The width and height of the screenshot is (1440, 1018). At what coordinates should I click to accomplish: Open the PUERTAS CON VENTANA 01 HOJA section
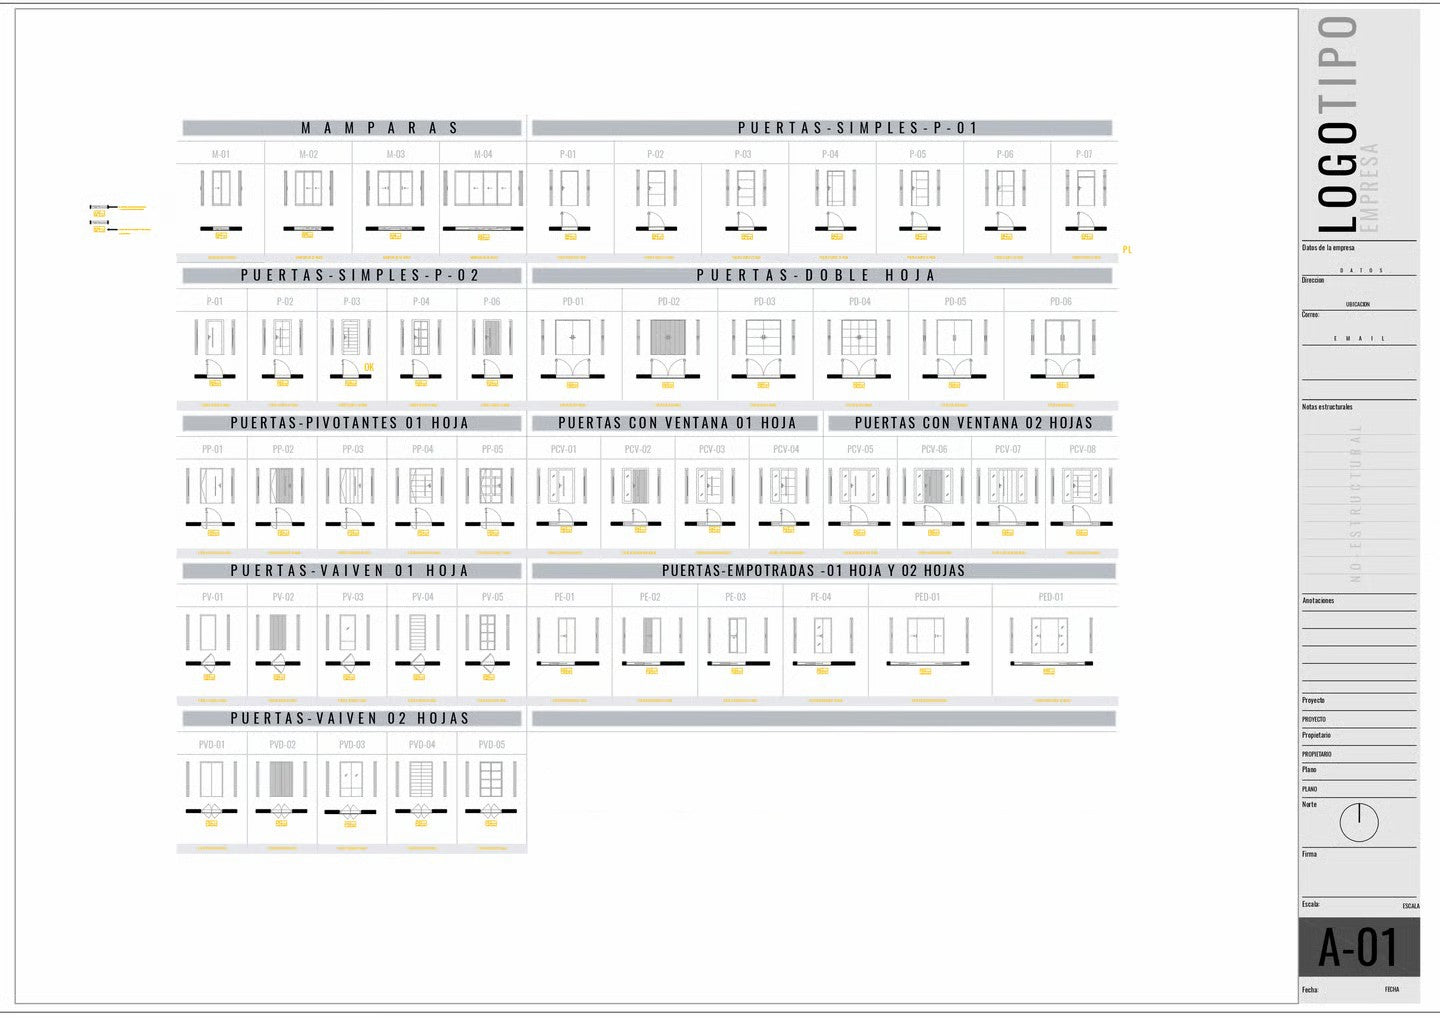[x=678, y=423]
